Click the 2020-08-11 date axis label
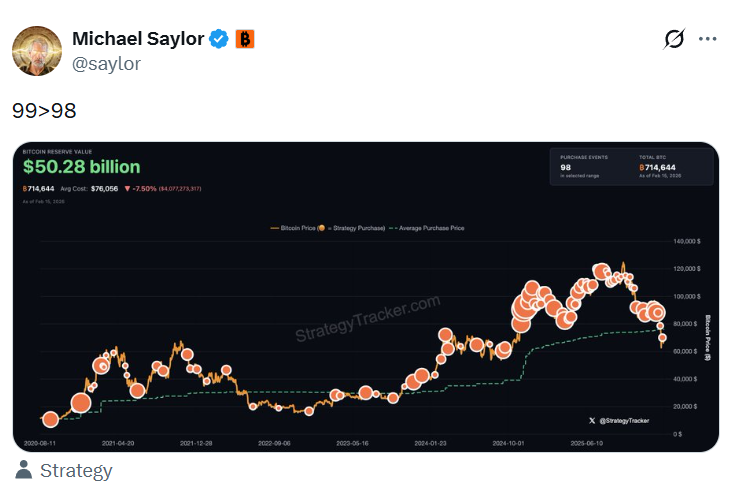This screenshot has width=736, height=493. coord(42,441)
